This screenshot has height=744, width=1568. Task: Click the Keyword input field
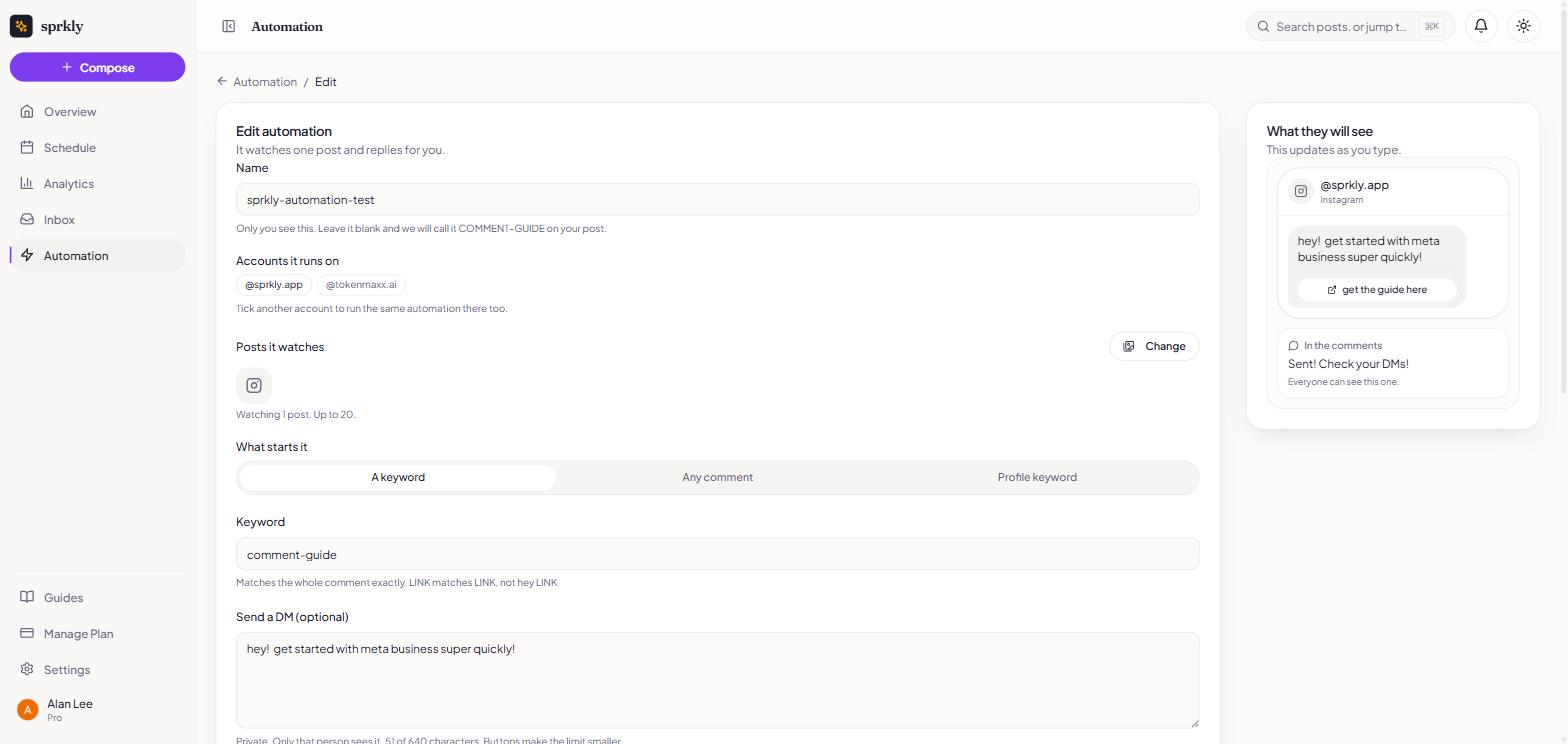[717, 554]
